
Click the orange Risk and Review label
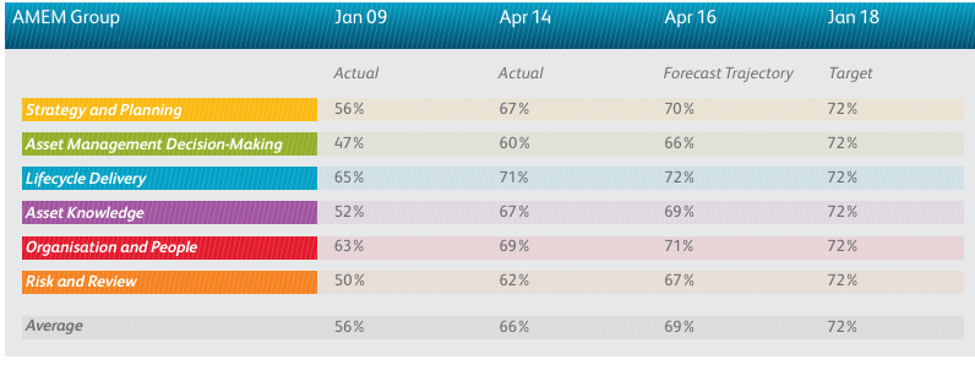click(169, 282)
